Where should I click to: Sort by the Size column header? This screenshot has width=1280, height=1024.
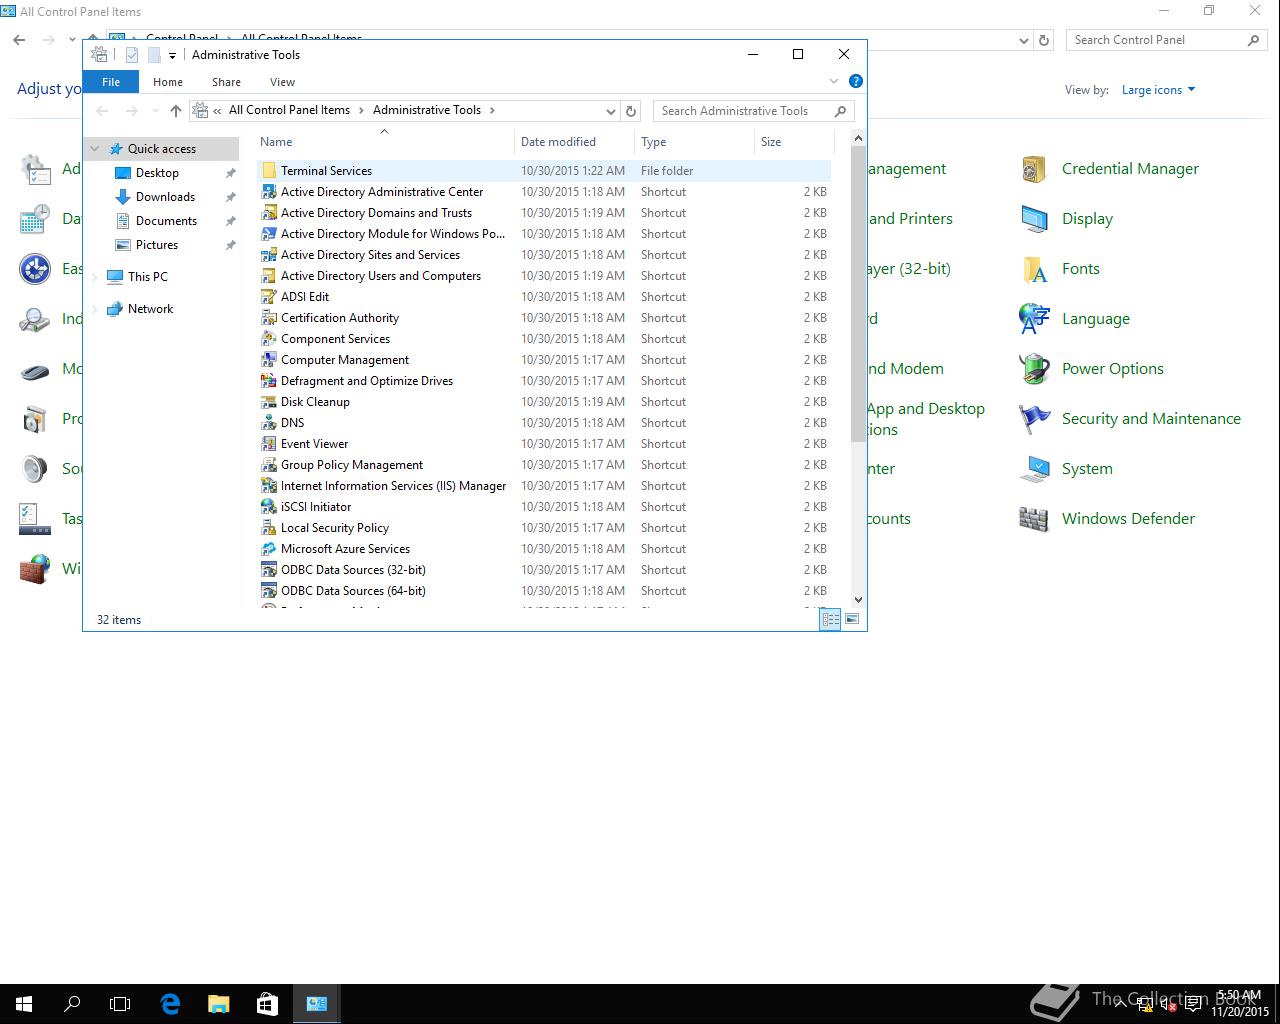pyautogui.click(x=794, y=142)
